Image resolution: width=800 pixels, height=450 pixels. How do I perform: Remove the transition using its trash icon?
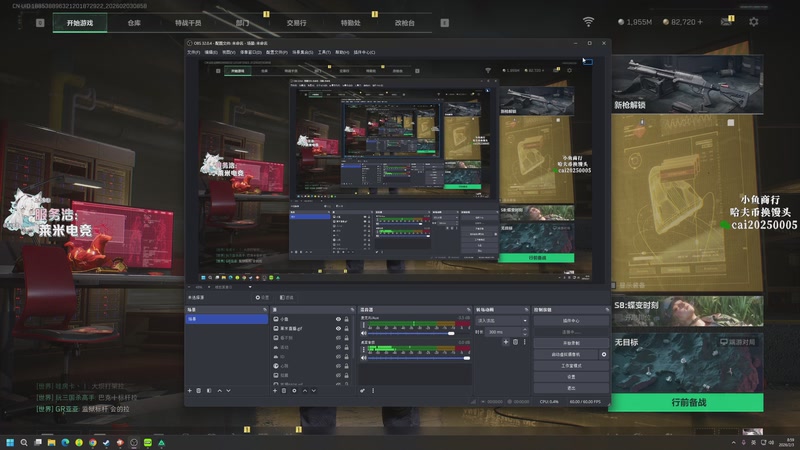click(515, 342)
